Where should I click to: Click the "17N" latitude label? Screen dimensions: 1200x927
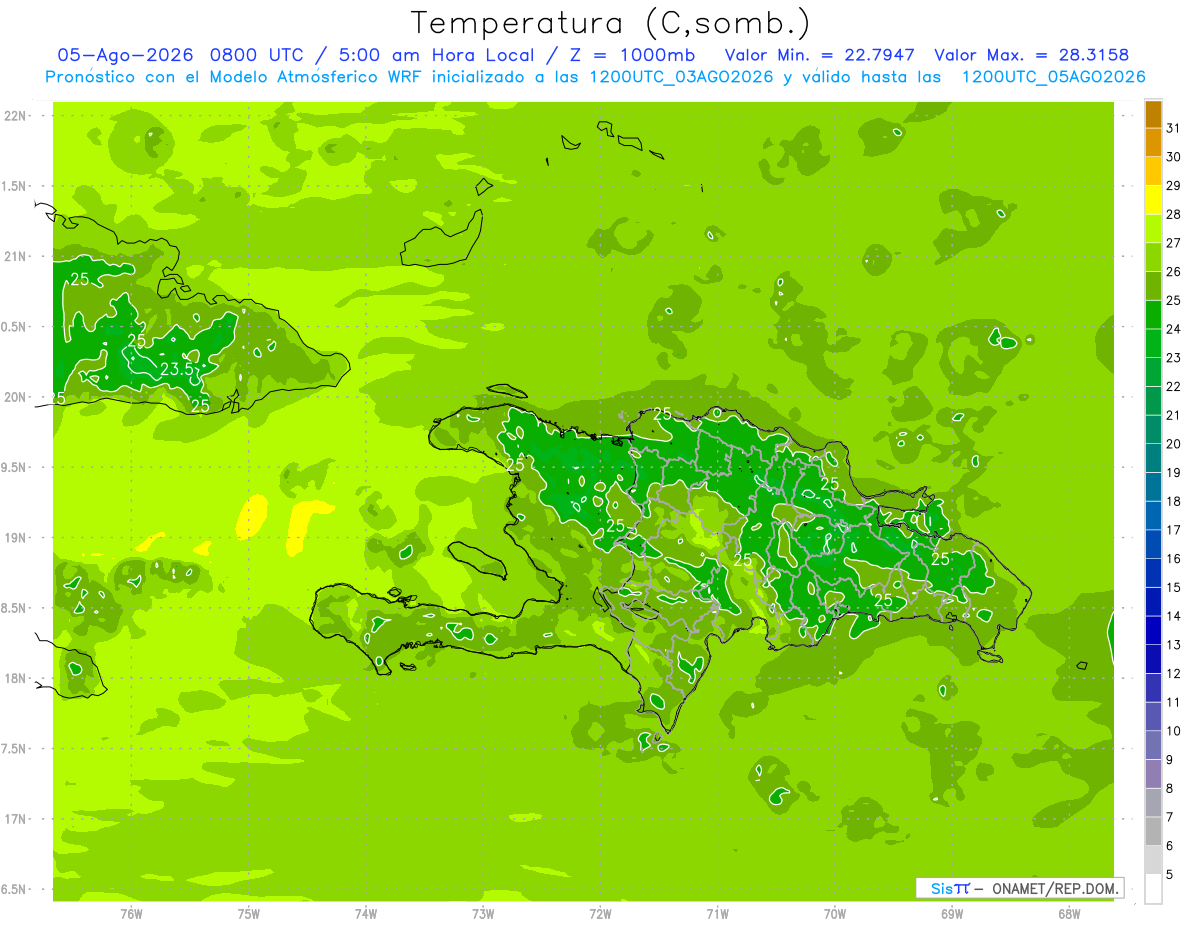tap(15, 819)
